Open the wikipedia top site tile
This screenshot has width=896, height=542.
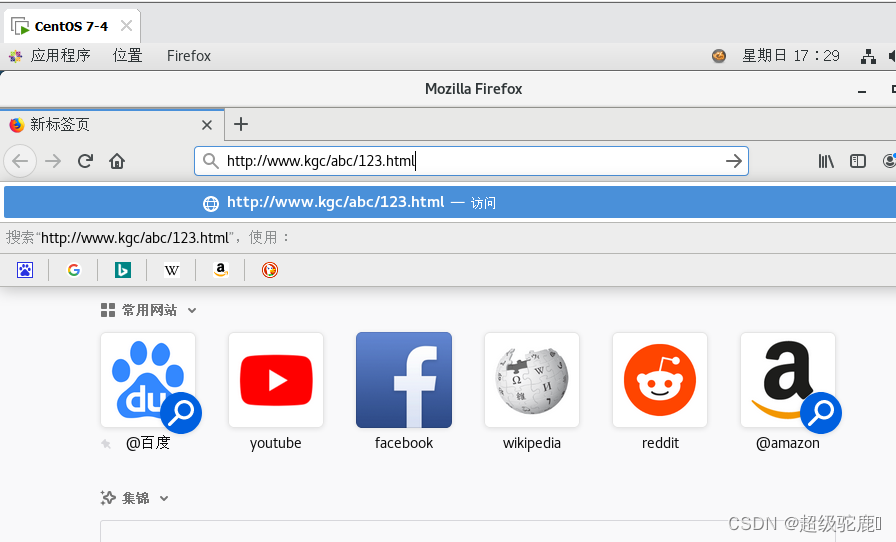pyautogui.click(x=532, y=380)
